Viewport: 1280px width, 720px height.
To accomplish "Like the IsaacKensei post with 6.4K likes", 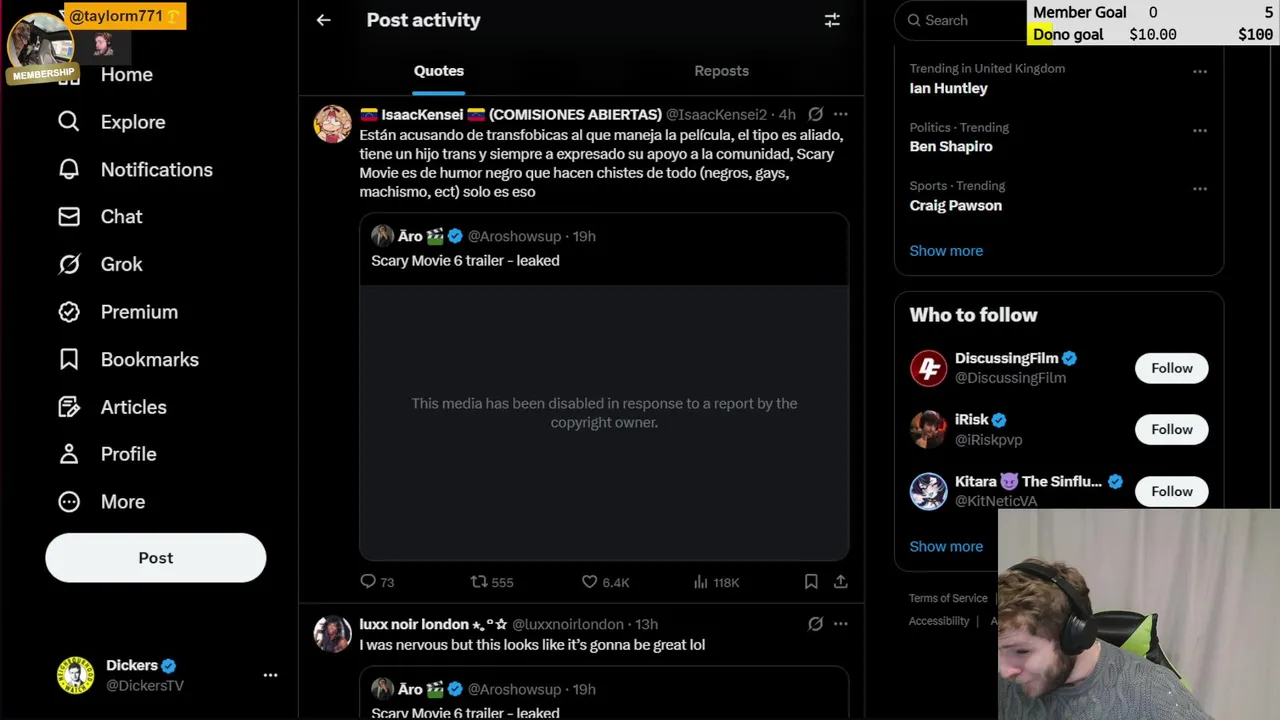I will click(590, 582).
